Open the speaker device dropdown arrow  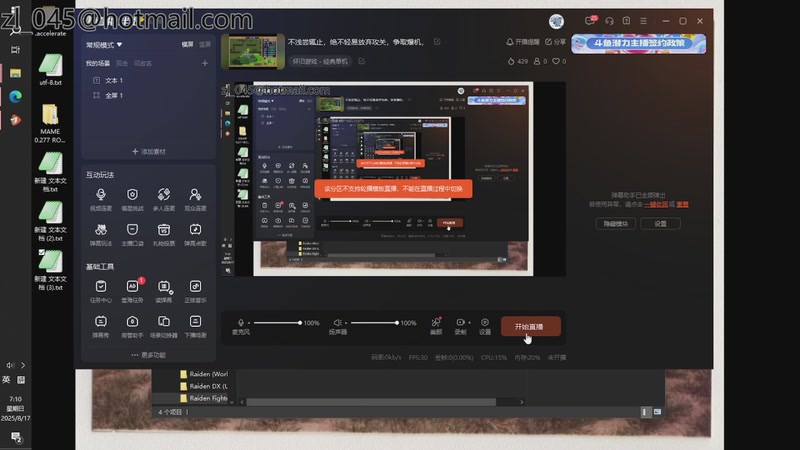(x=346, y=323)
